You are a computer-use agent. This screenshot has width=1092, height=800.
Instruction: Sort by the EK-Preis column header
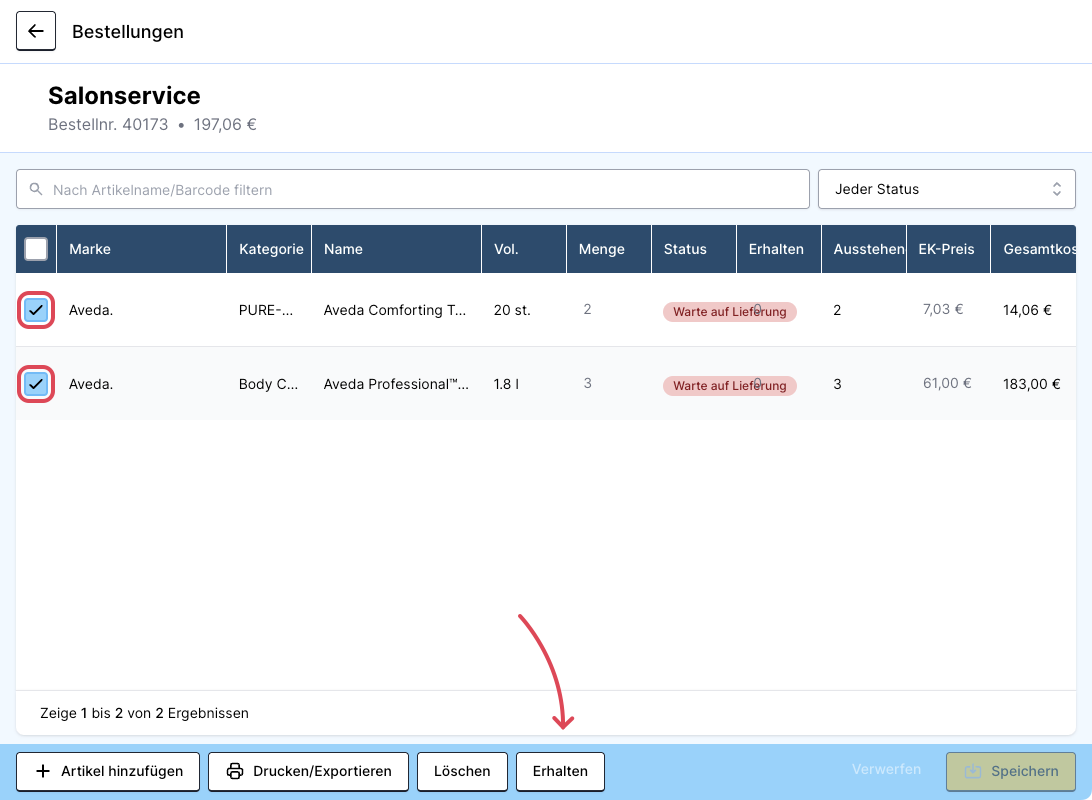[948, 249]
